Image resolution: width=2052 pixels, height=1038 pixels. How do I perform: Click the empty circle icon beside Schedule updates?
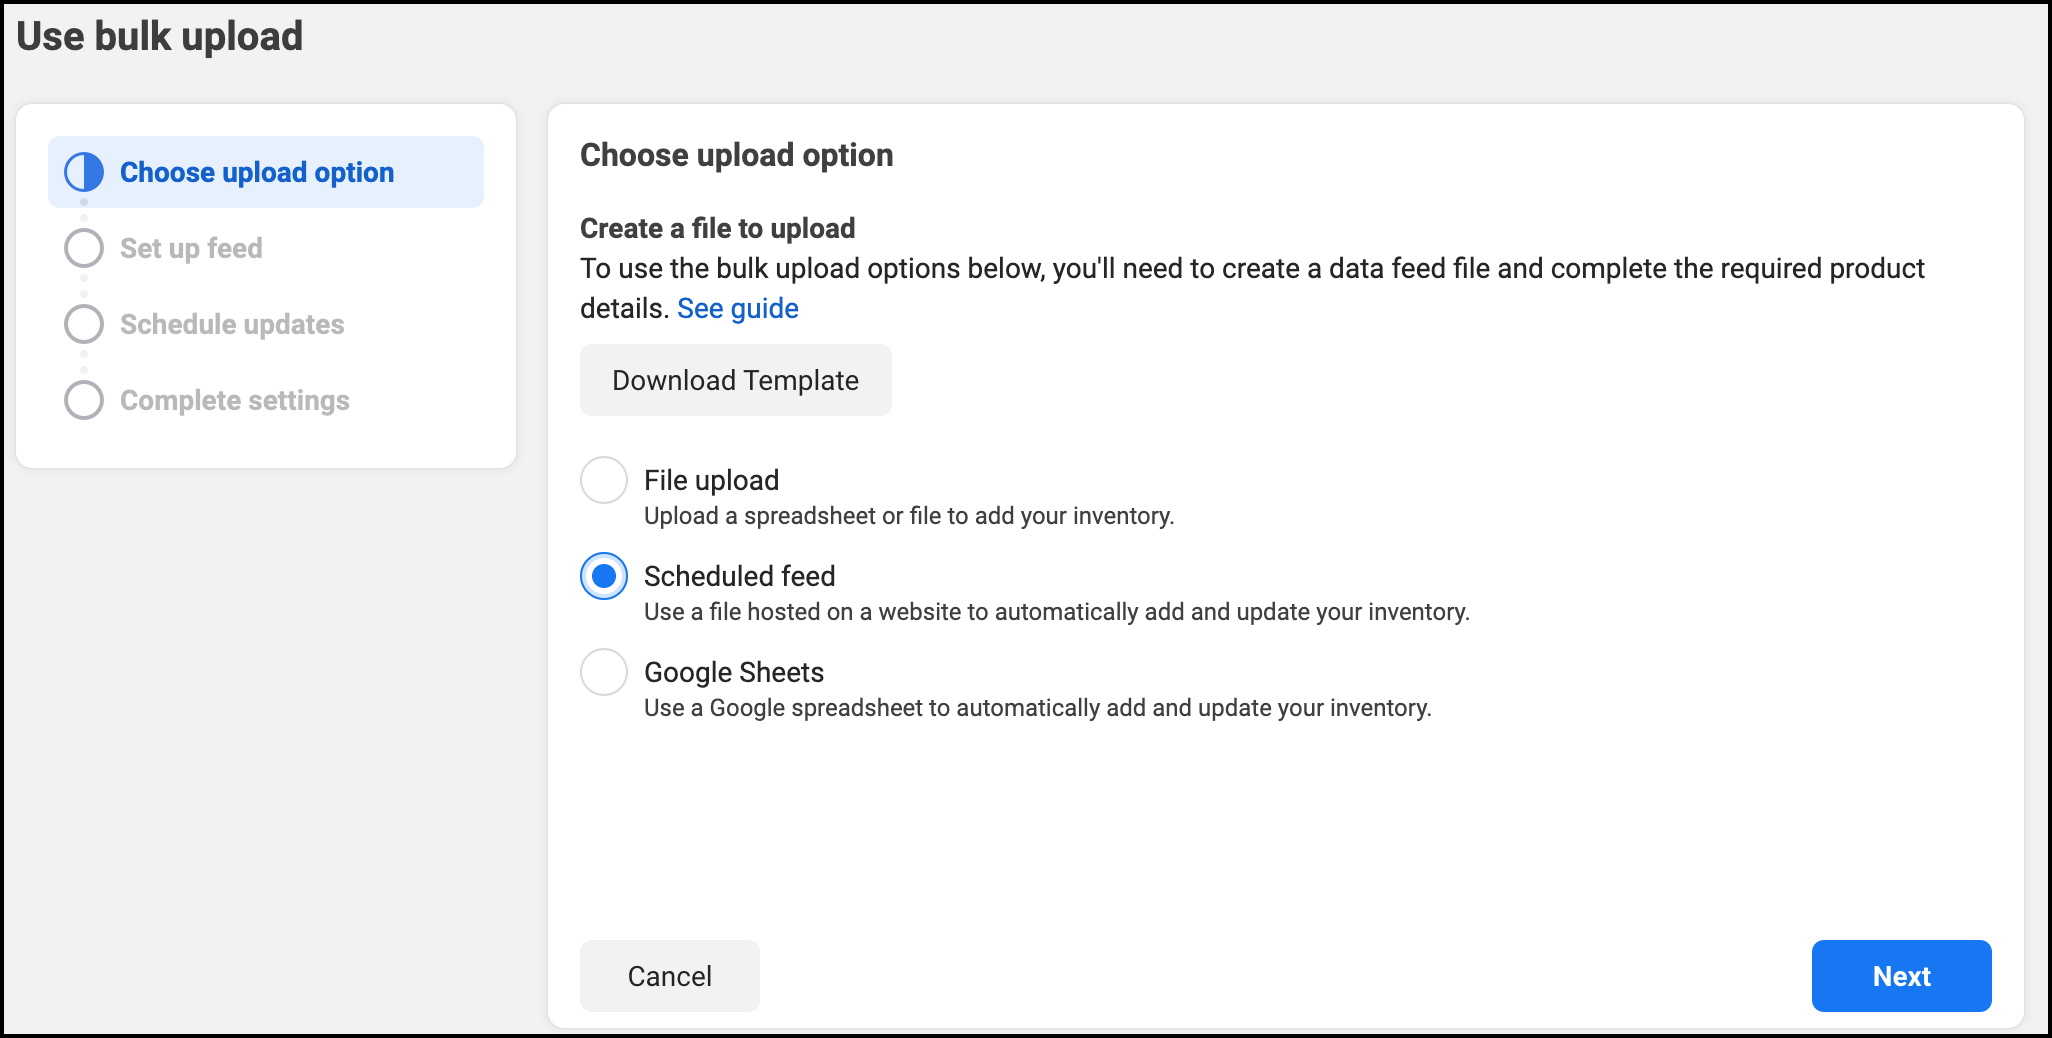pos(84,324)
